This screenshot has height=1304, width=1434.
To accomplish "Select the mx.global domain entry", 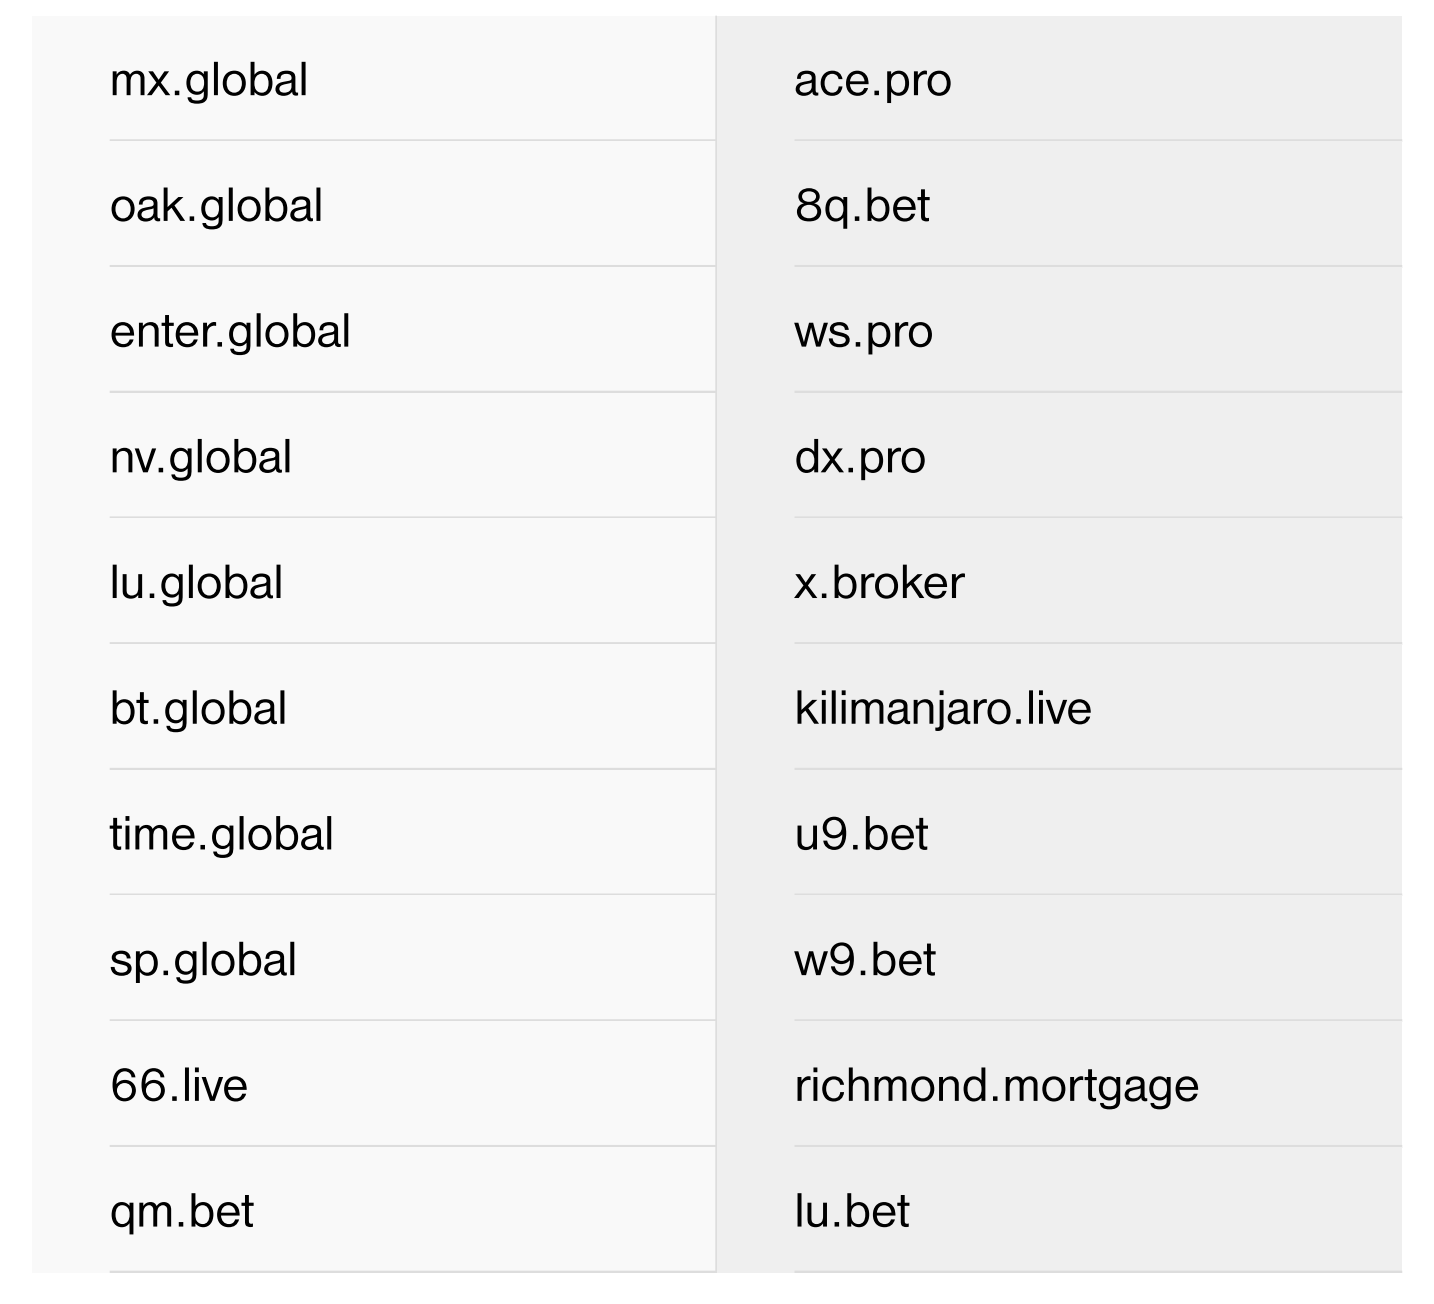I will click(x=209, y=80).
